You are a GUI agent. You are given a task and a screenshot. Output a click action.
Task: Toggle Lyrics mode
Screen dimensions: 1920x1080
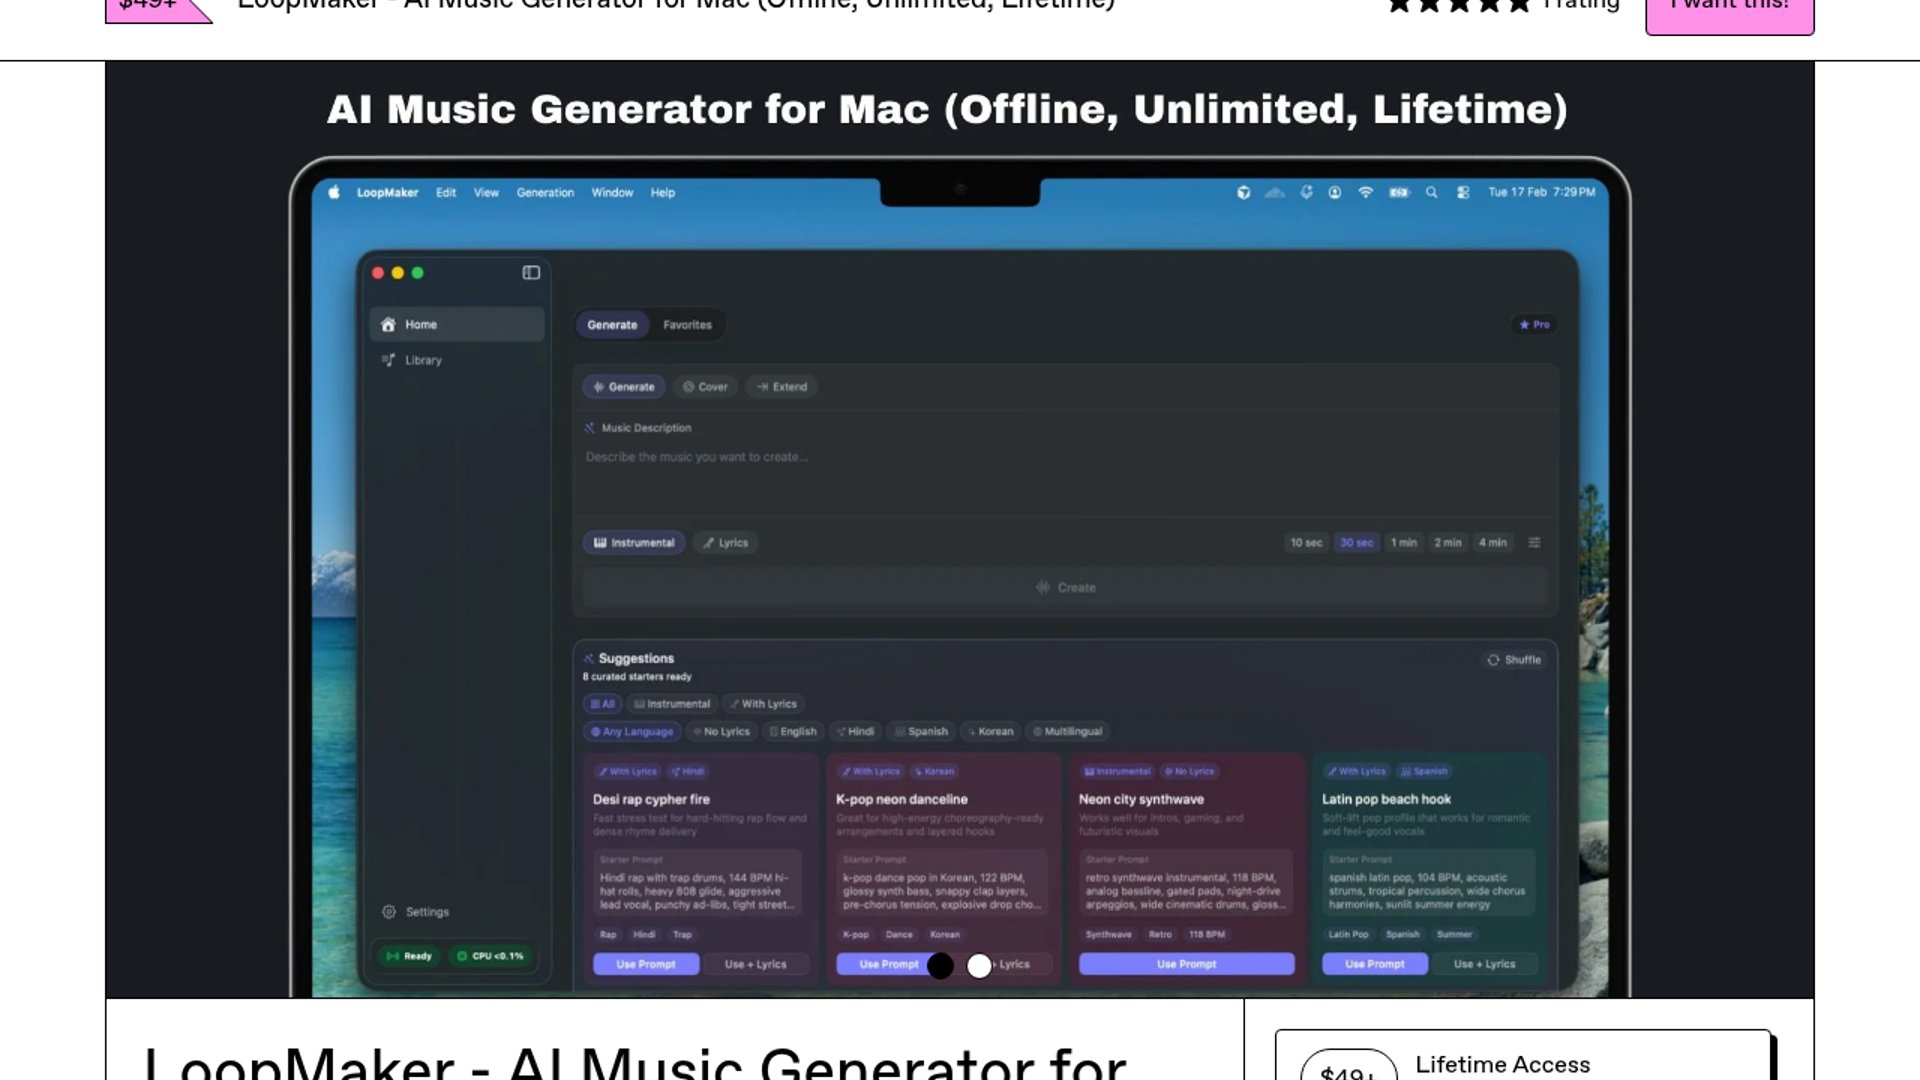click(725, 543)
